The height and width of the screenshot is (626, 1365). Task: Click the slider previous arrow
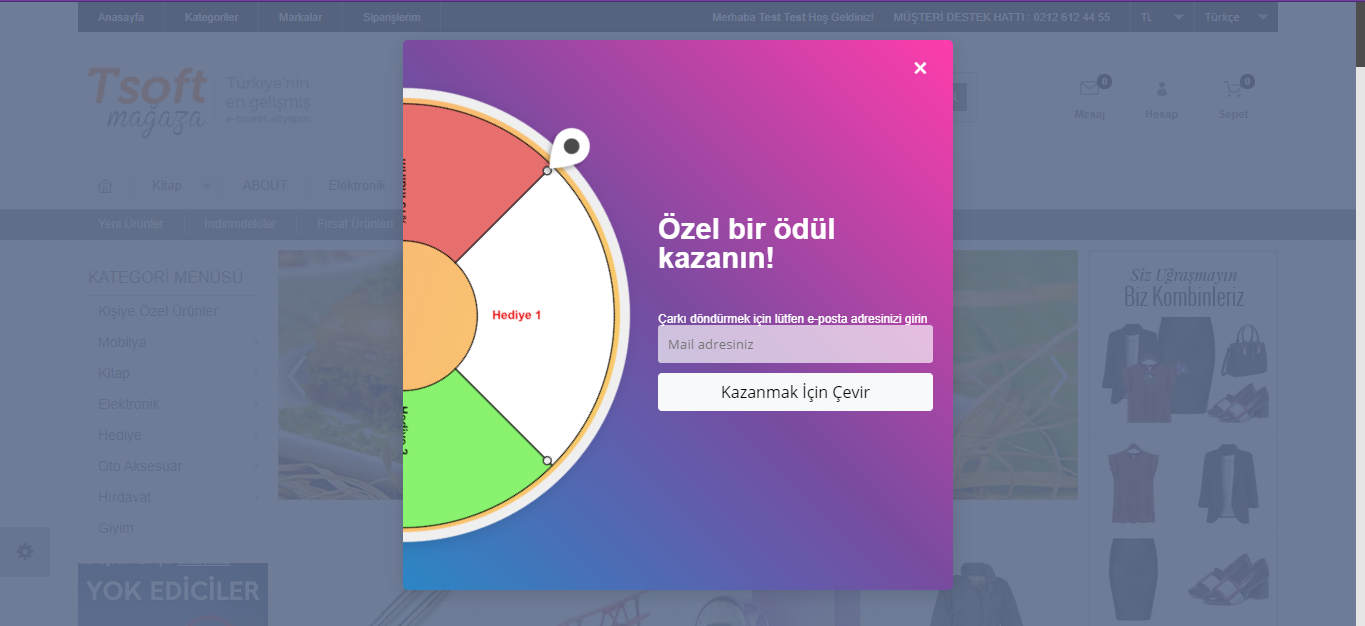click(x=296, y=373)
